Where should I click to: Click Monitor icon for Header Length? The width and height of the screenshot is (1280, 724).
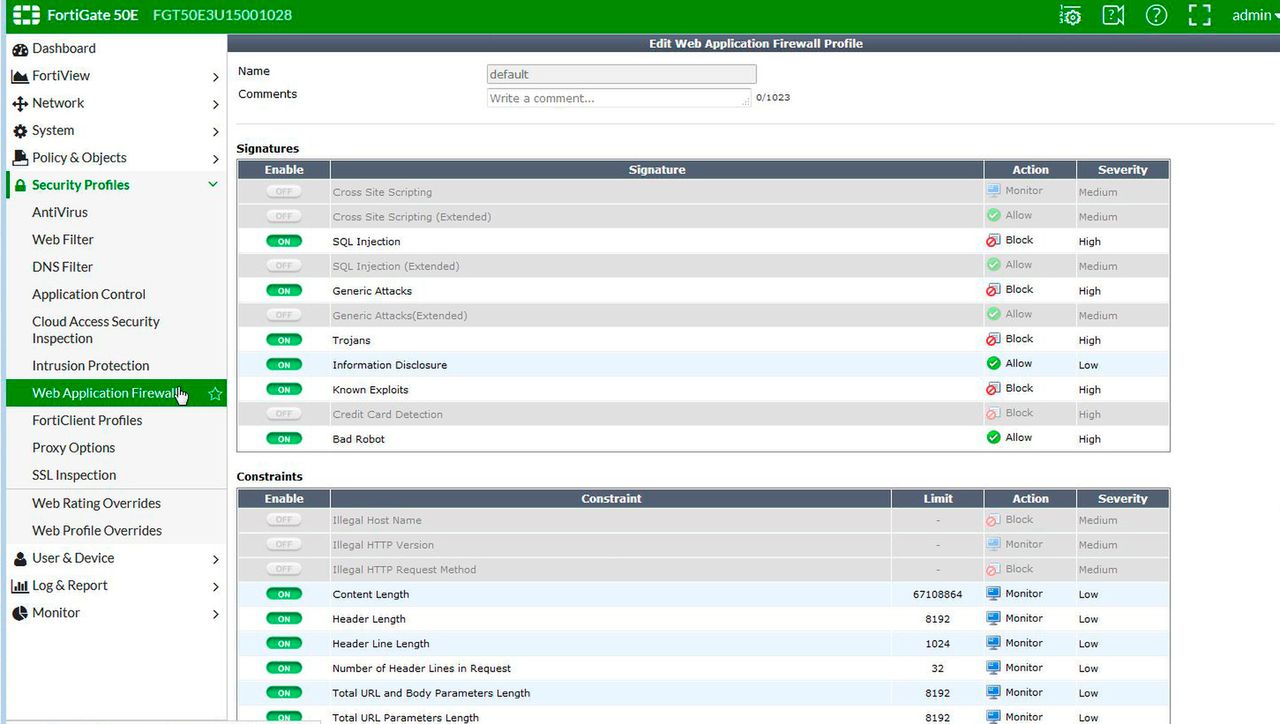993,618
